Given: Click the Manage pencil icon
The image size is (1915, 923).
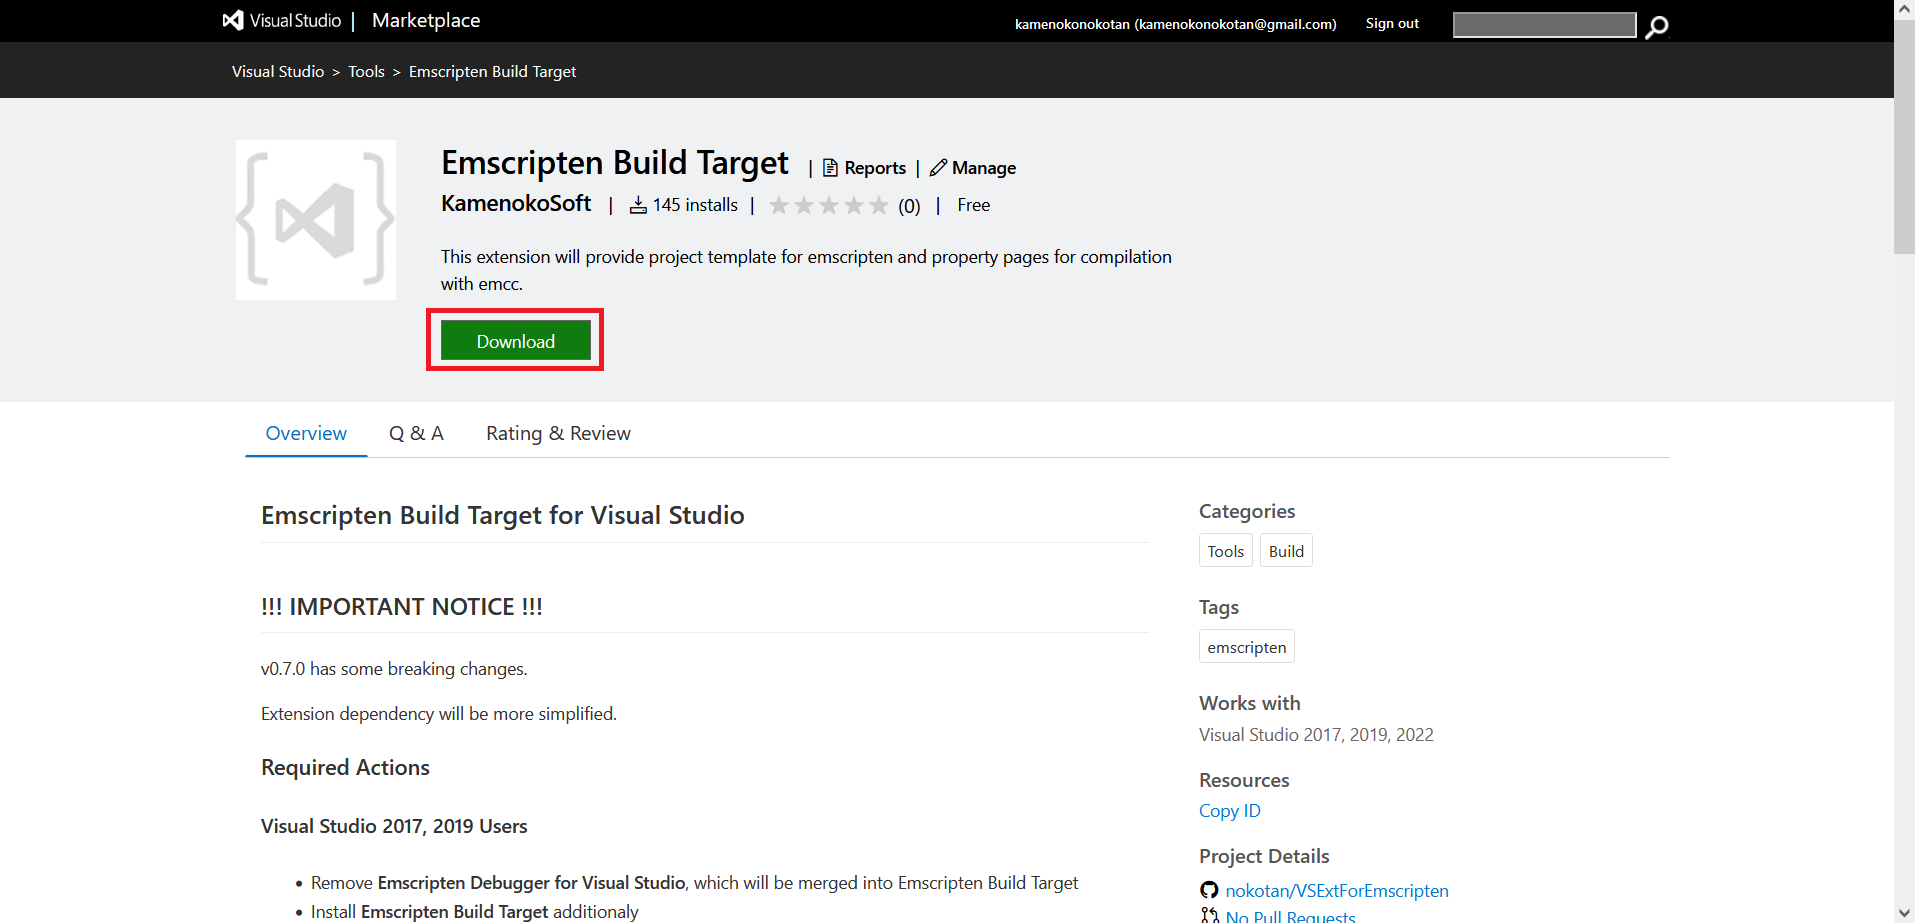Looking at the screenshot, I should click(938, 168).
